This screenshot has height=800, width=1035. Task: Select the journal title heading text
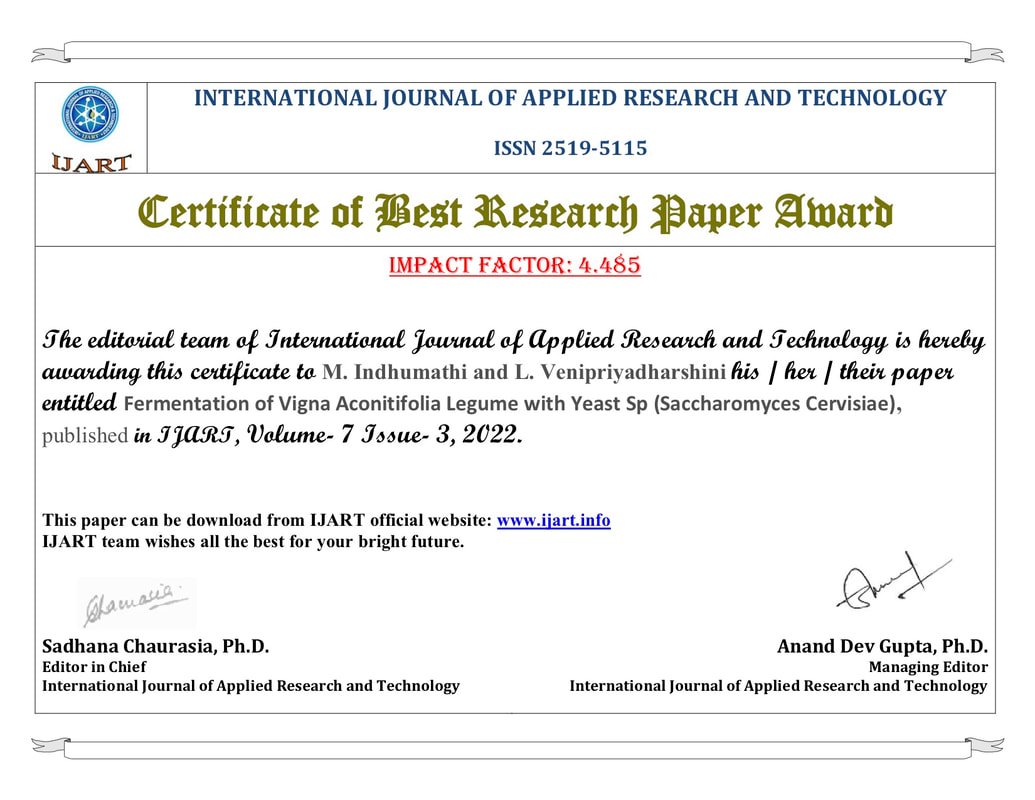(x=570, y=98)
